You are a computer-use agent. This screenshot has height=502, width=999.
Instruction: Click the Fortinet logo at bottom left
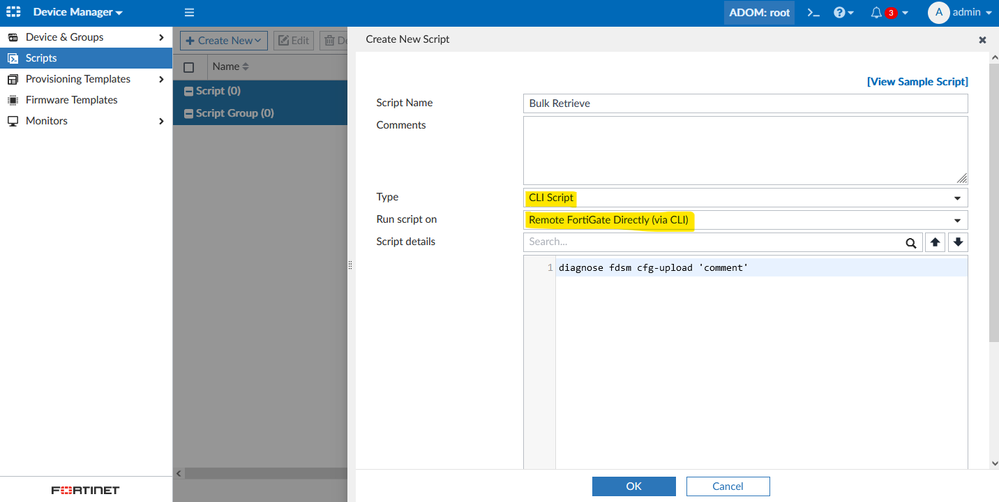pos(85,490)
